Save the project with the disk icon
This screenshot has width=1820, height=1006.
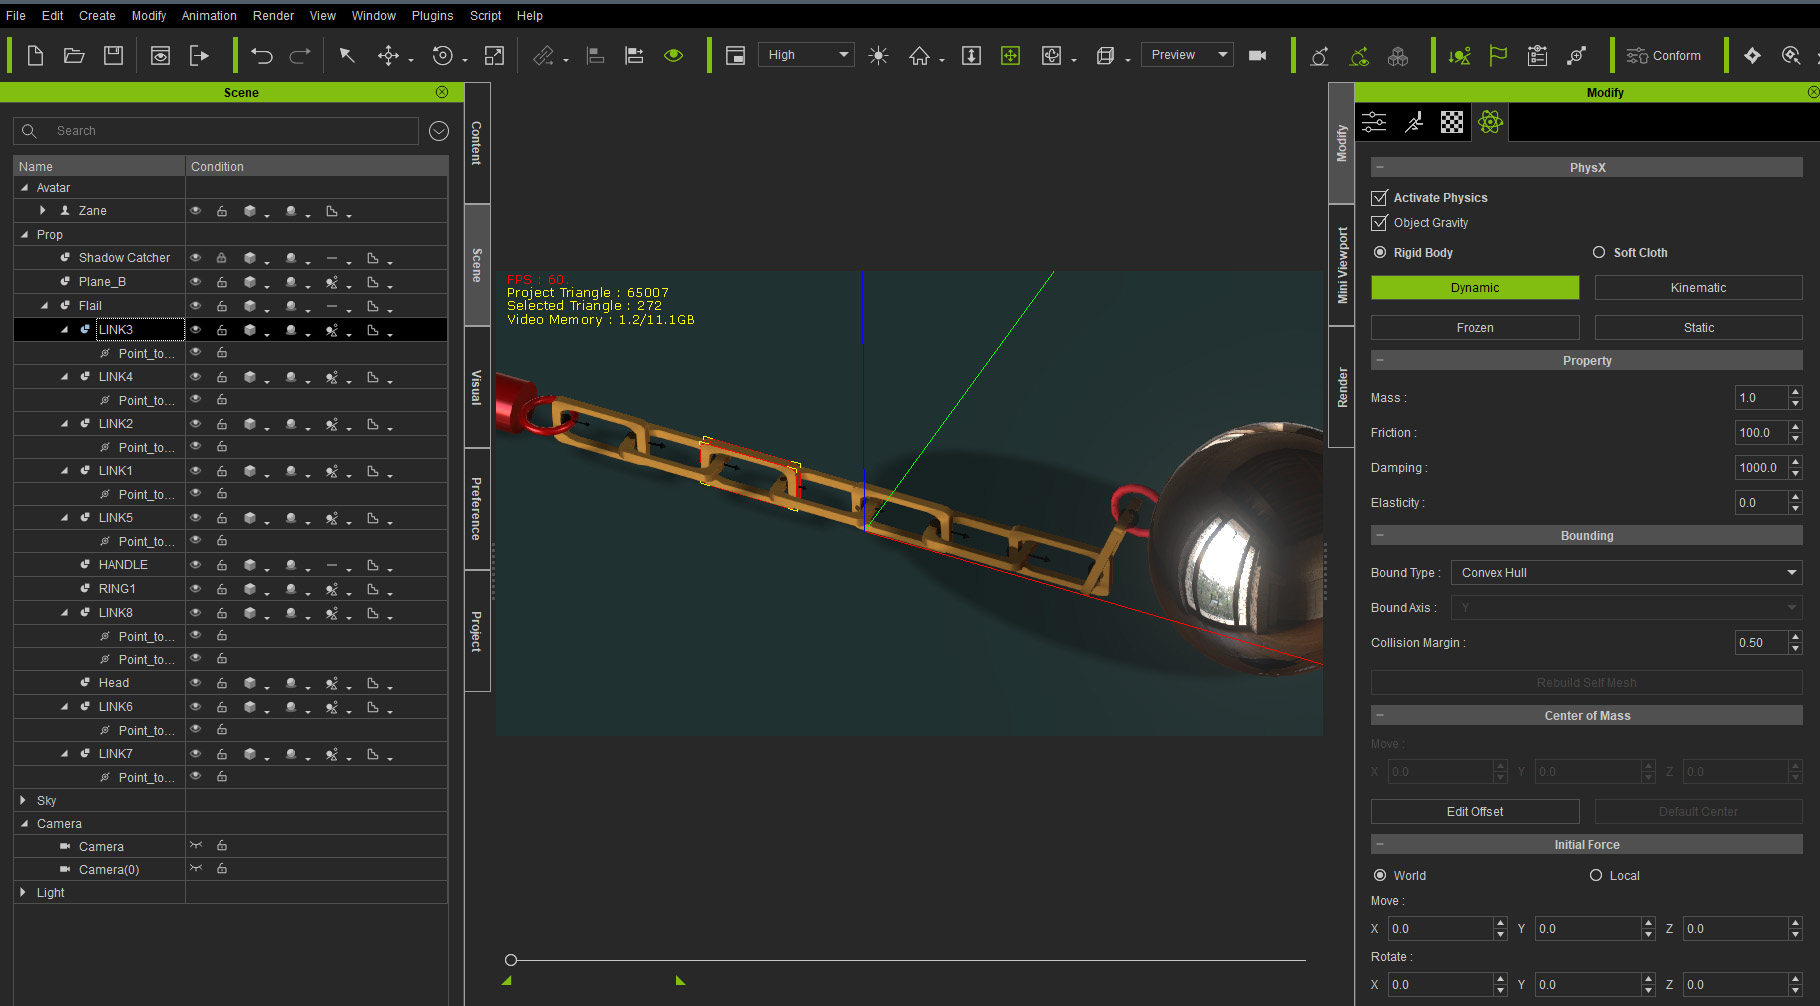coord(114,56)
